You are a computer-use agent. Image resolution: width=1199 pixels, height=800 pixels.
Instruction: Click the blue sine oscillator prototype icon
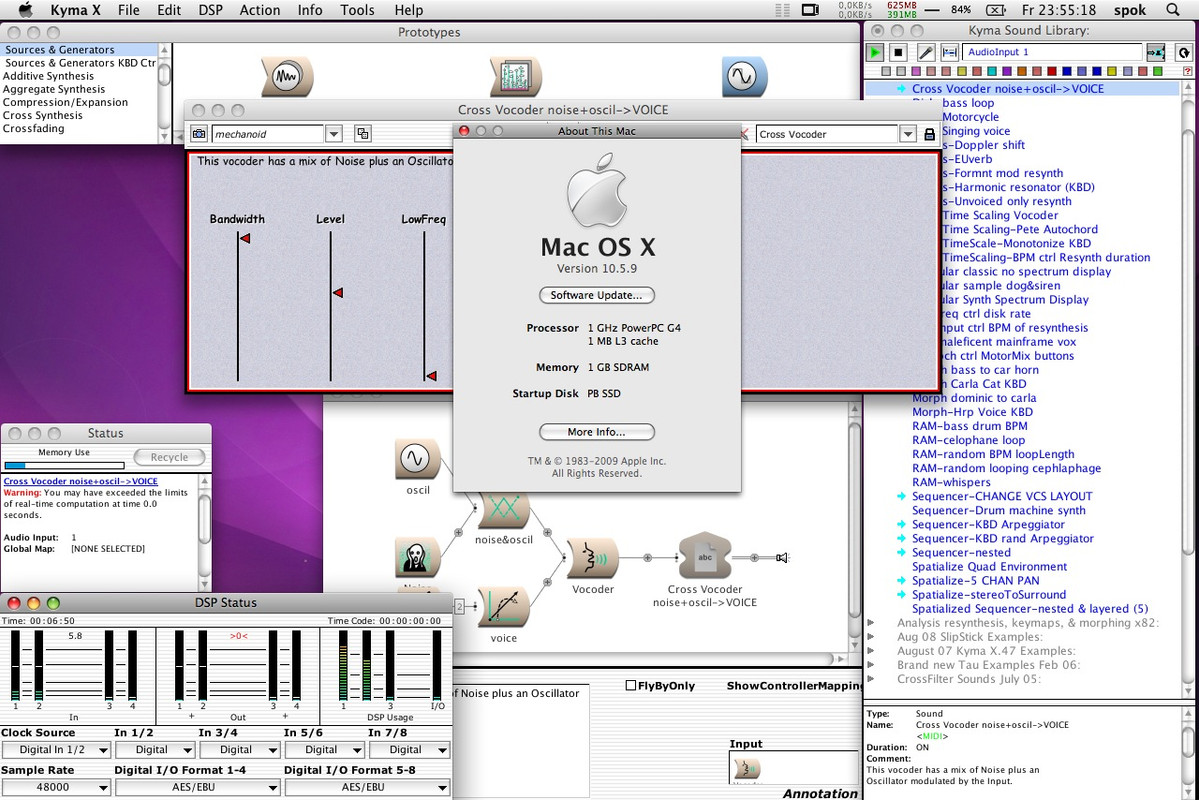(x=743, y=76)
